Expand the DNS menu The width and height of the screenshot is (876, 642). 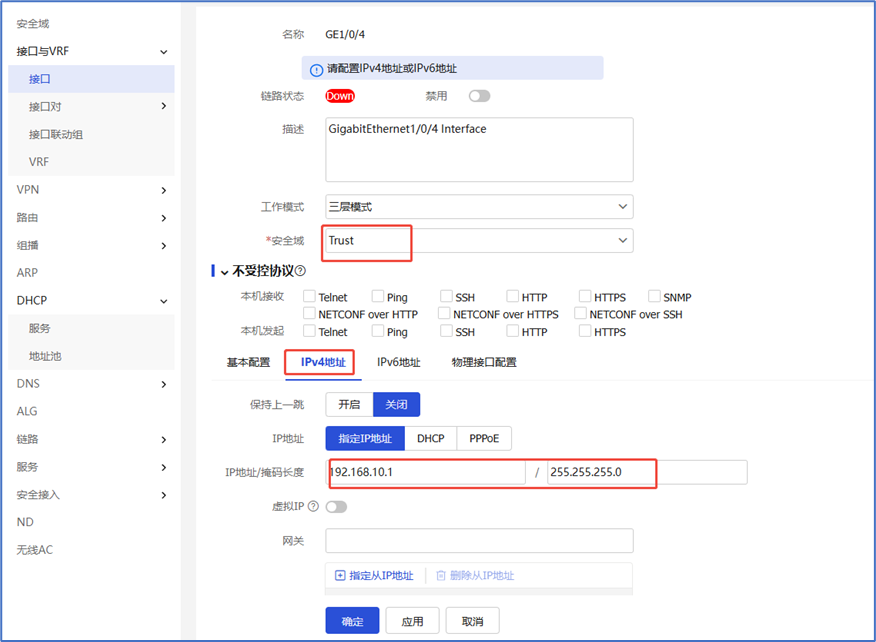pos(164,384)
